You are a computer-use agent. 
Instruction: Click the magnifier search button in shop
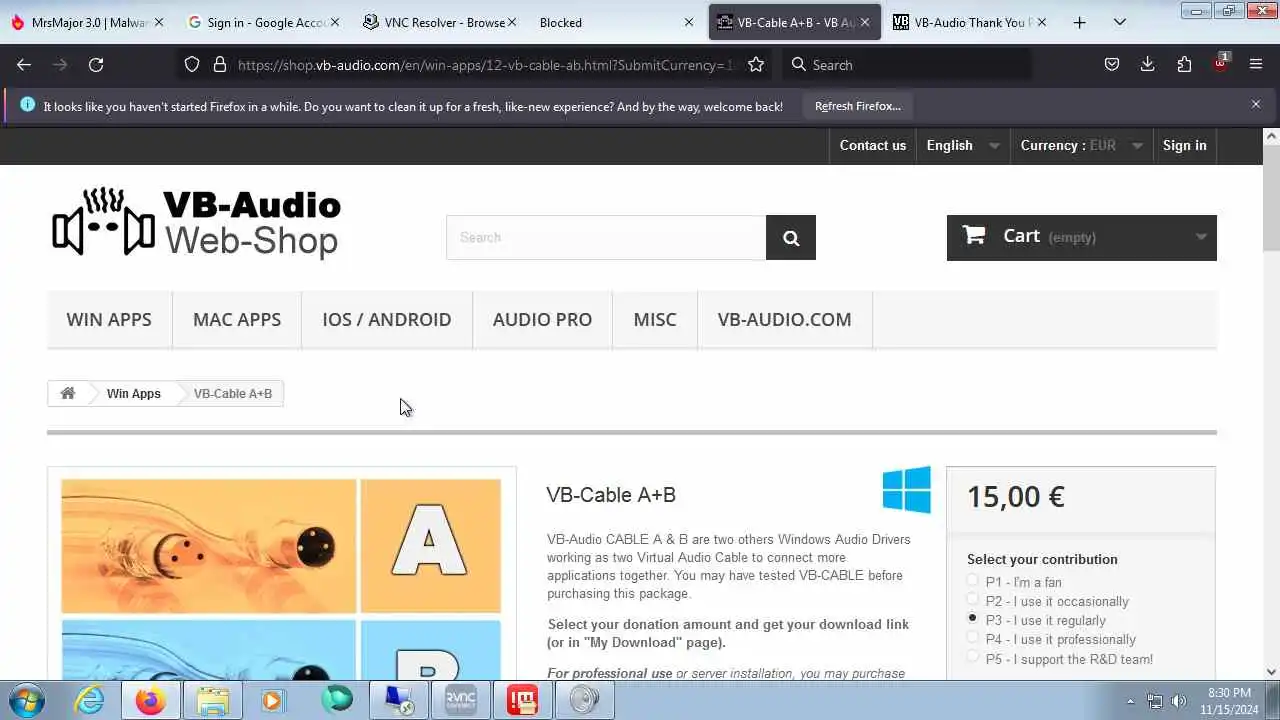791,238
